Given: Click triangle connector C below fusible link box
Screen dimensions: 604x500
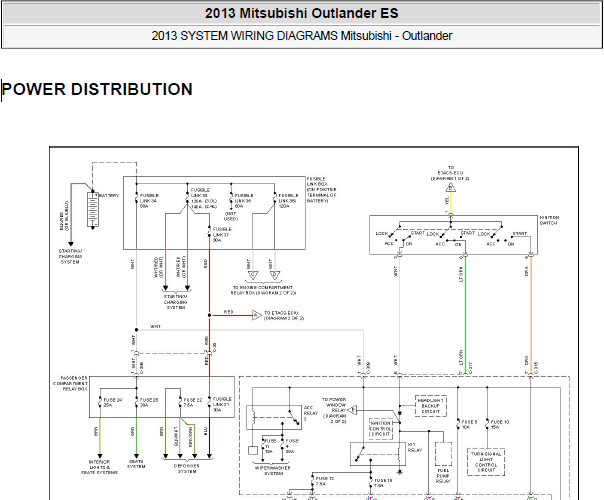Looking at the screenshot, I should [x=253, y=275].
